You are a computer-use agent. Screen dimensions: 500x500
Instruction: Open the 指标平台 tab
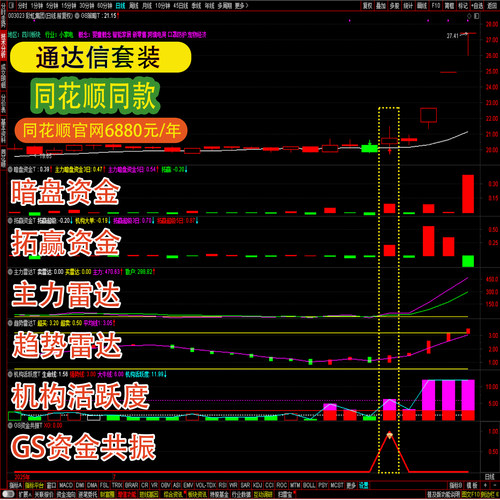34,485
